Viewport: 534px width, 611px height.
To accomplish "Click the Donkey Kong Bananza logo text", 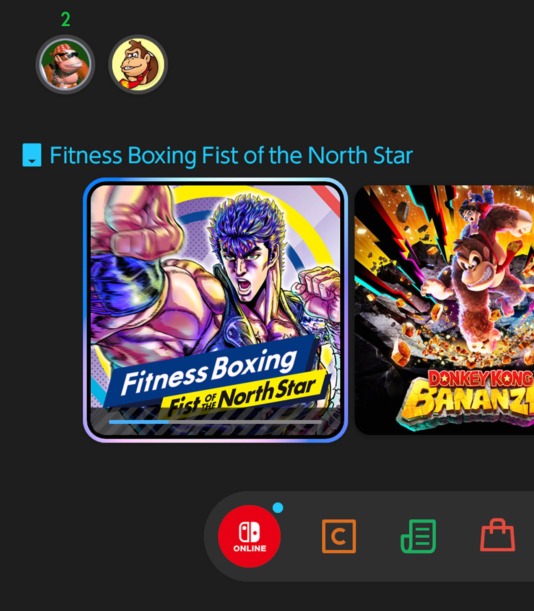I will pos(466,397).
